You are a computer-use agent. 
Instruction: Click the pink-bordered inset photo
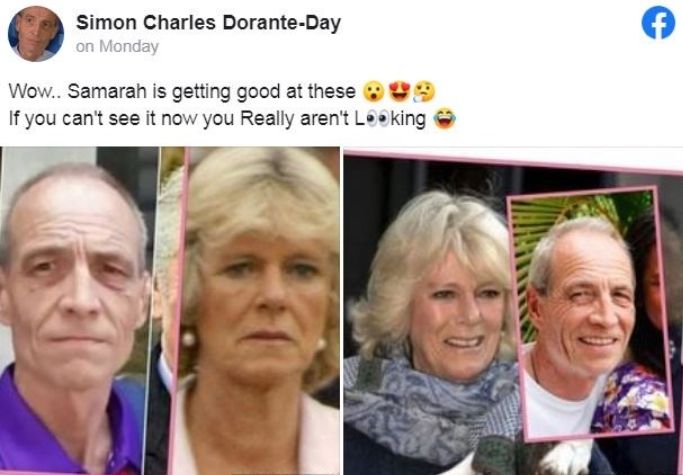(590, 314)
